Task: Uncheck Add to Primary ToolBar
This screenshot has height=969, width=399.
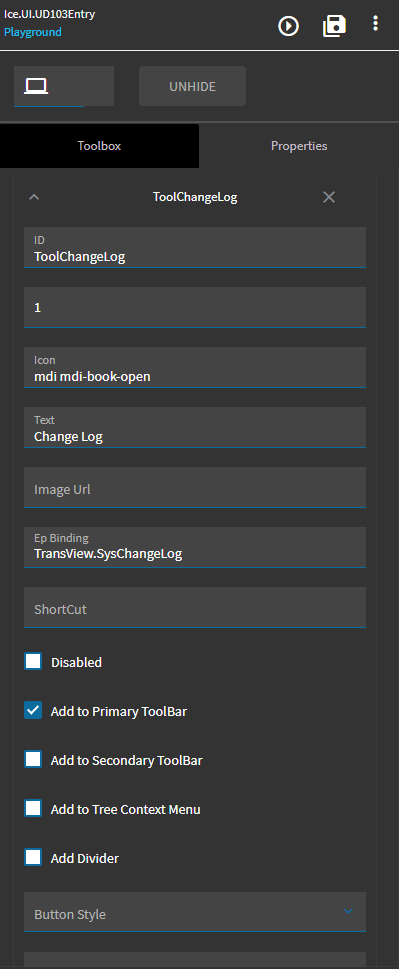Action: point(33,711)
